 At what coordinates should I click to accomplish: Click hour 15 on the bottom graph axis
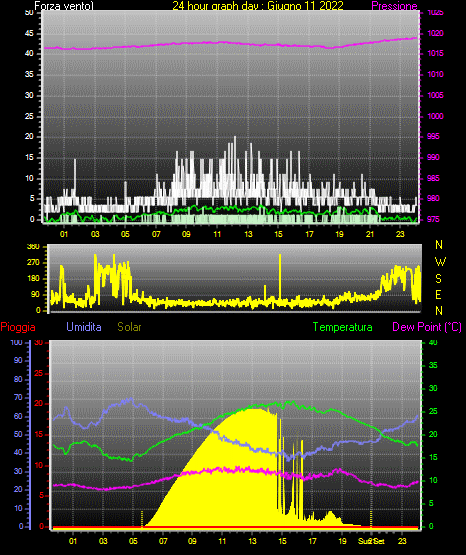(x=282, y=541)
